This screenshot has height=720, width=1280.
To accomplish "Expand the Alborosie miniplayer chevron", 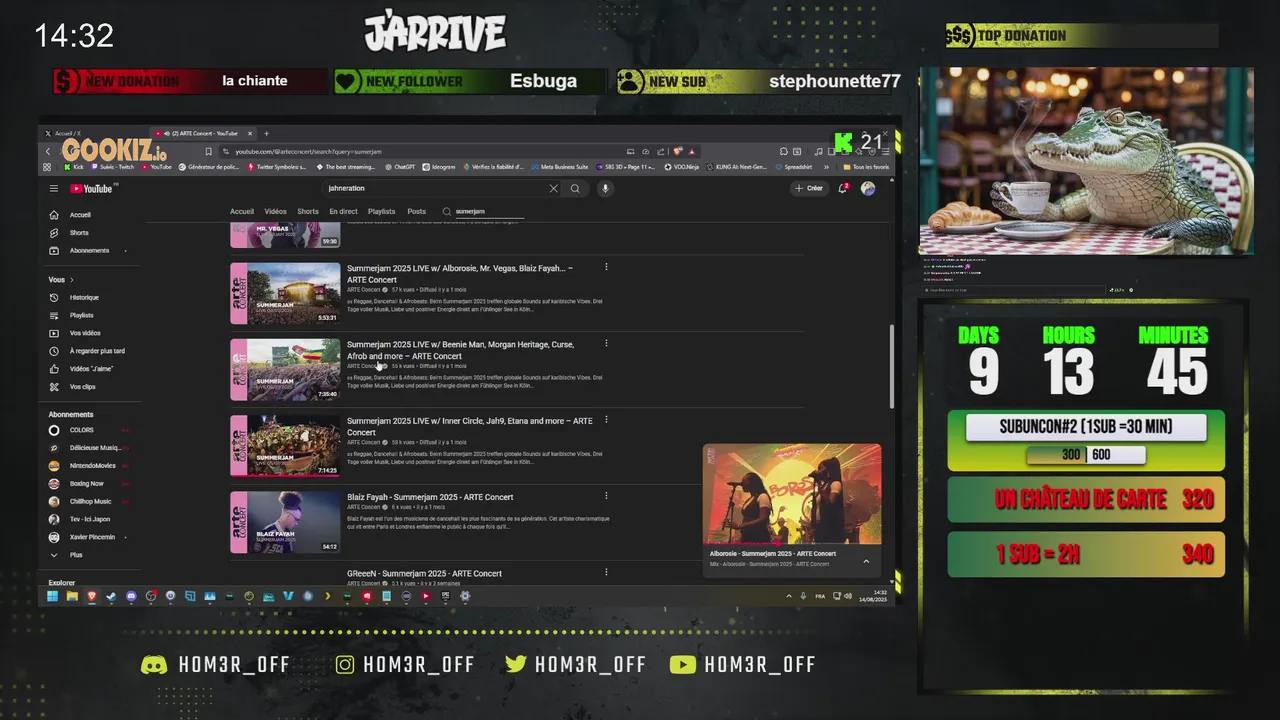I will click(x=866, y=561).
